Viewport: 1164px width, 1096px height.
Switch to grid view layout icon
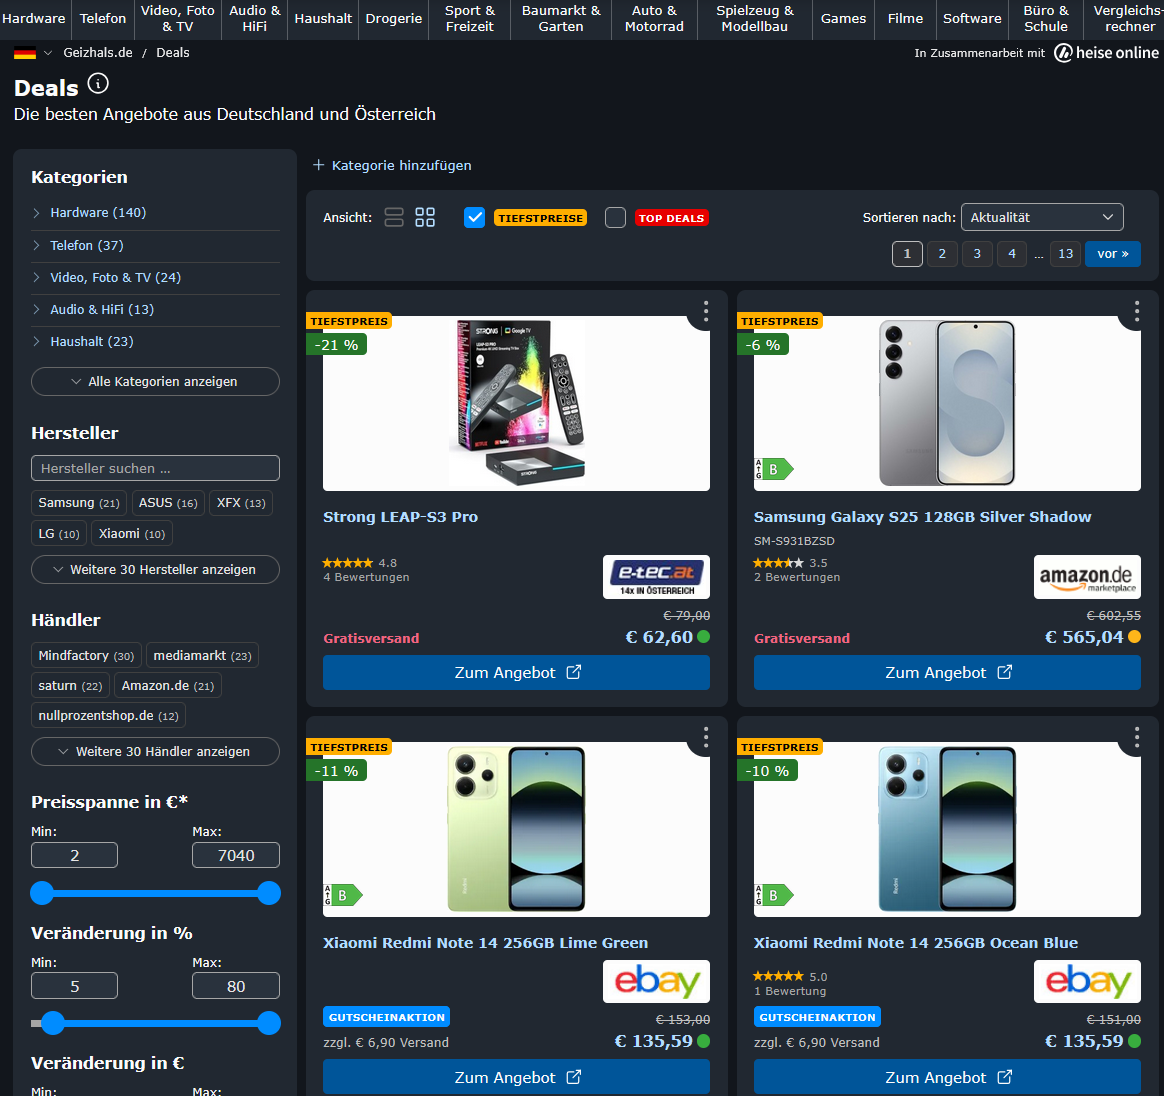425,218
